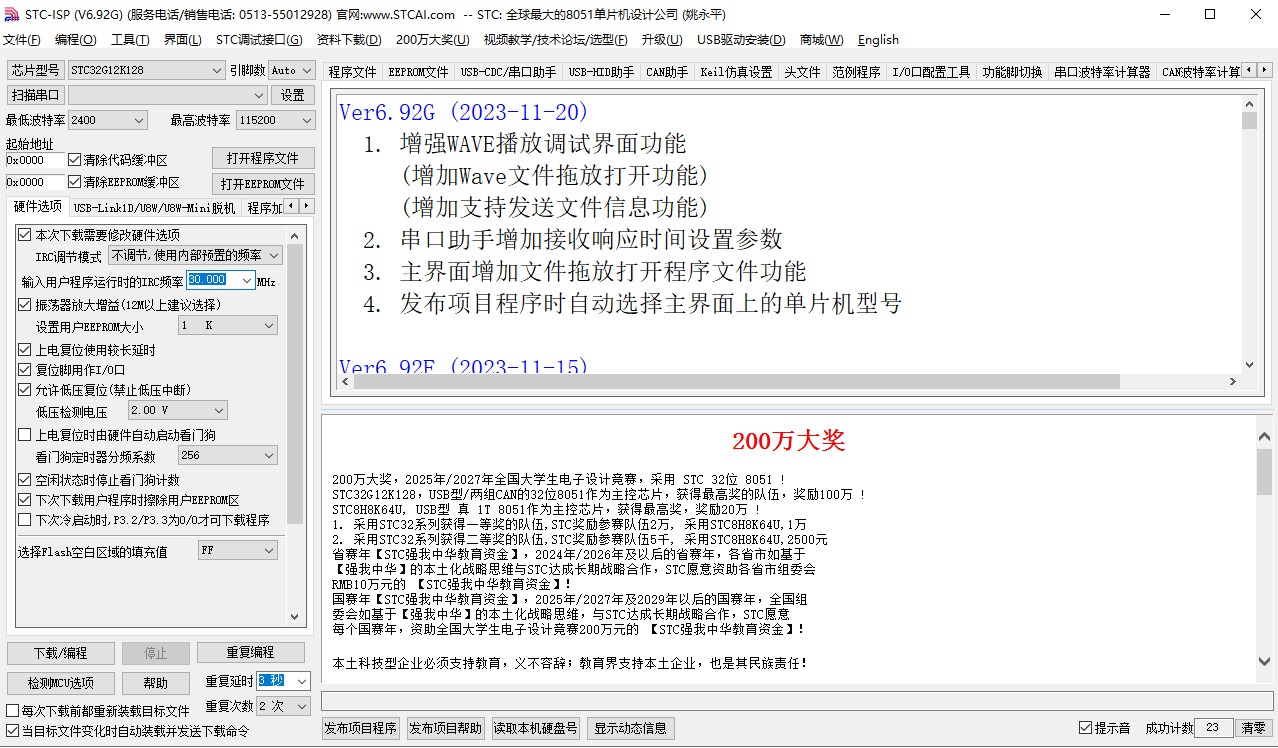Toggle 清除EEPROM缓冲区 checkbox

(x=74, y=182)
